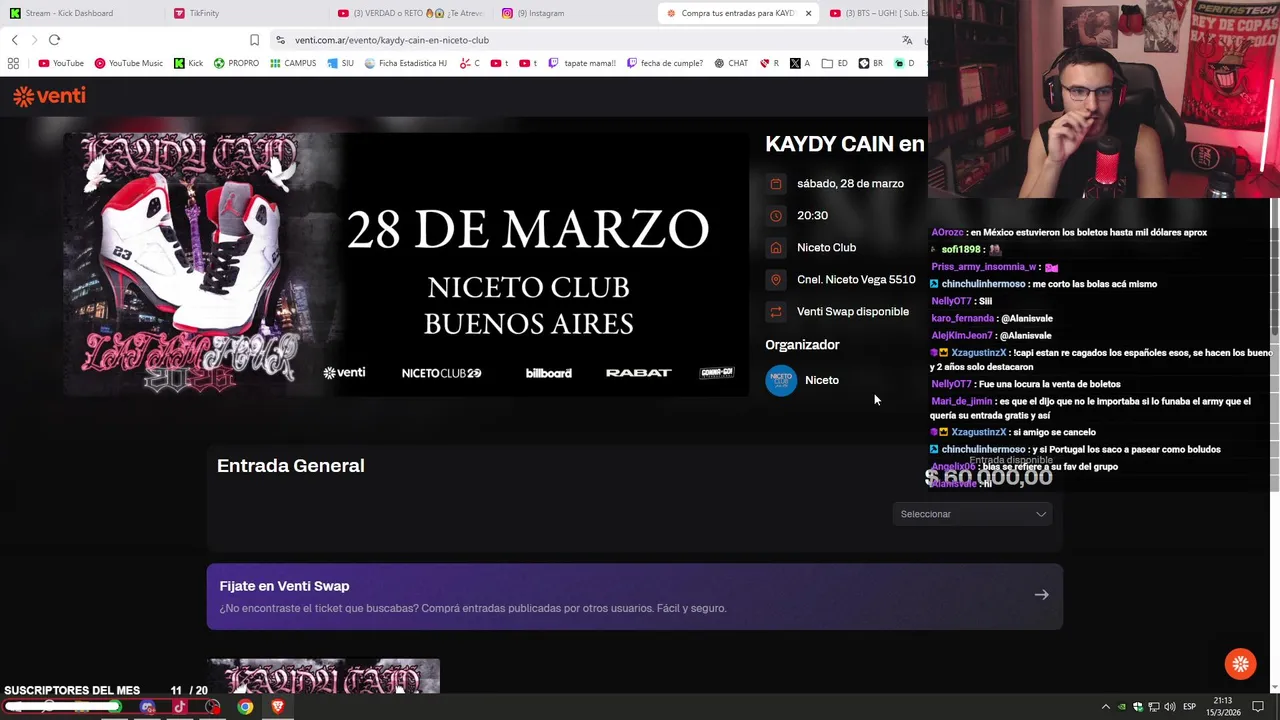The image size is (1280, 720).
Task: Click the arrow on Venti Swap banner
Action: coord(1041,595)
